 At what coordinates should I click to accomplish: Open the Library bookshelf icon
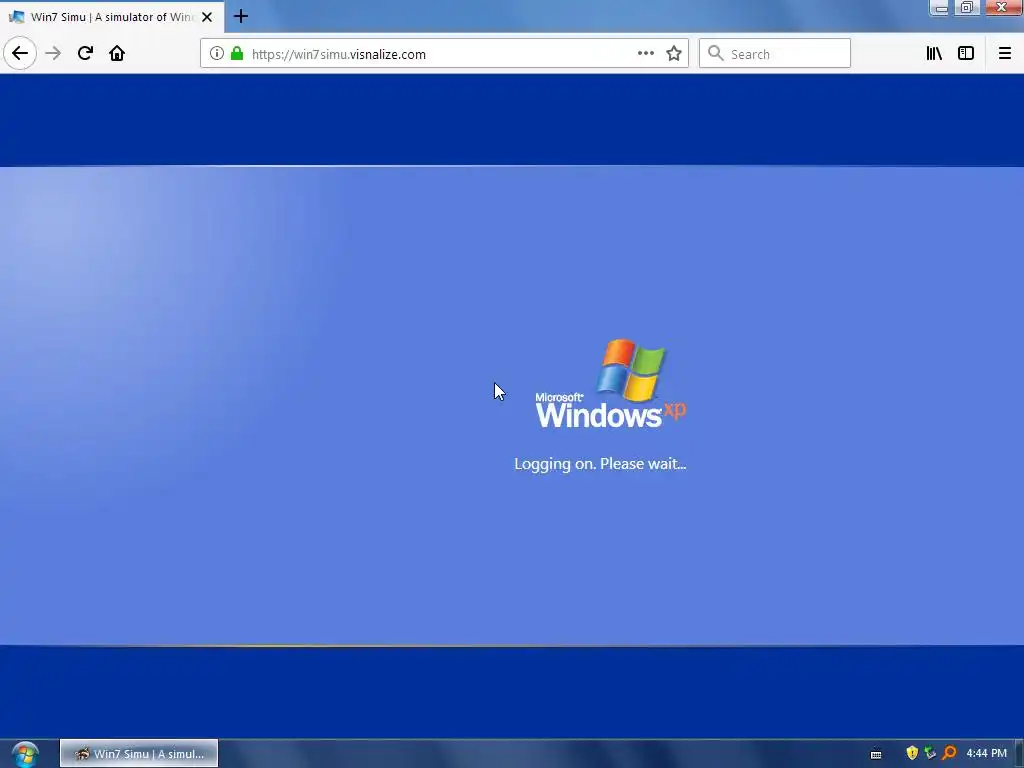[x=934, y=54]
